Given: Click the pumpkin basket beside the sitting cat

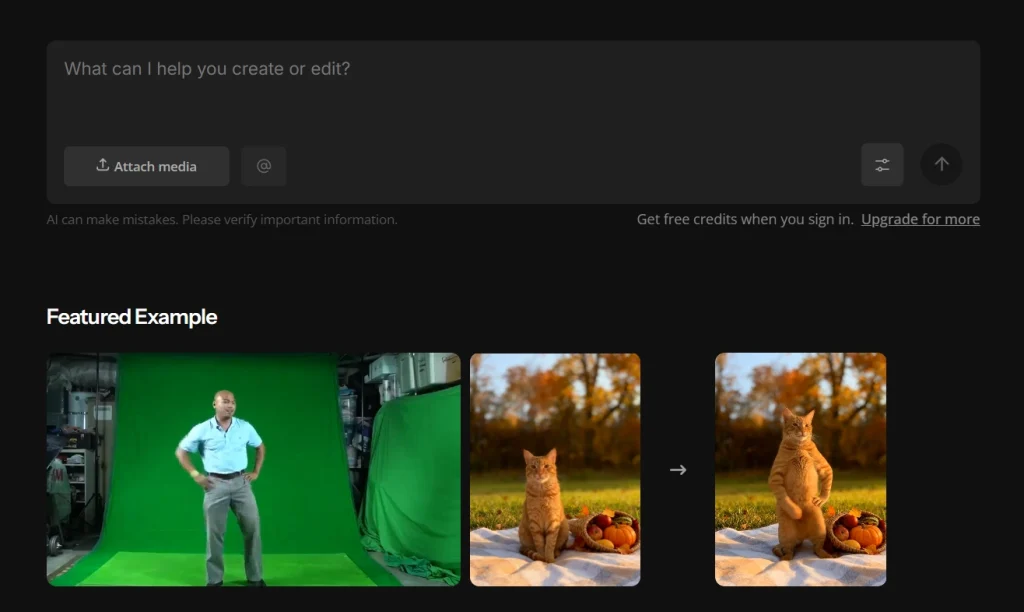Looking at the screenshot, I should point(606,531).
